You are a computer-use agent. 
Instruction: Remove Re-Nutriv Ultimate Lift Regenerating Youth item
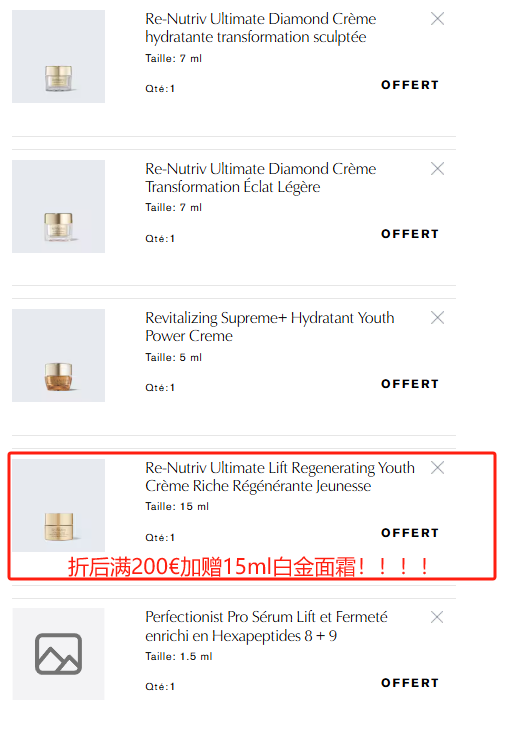tap(437, 467)
